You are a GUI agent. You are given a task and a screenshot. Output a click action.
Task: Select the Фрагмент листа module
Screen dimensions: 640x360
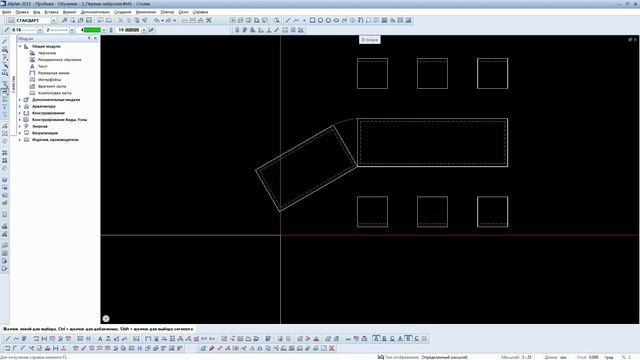click(52, 87)
